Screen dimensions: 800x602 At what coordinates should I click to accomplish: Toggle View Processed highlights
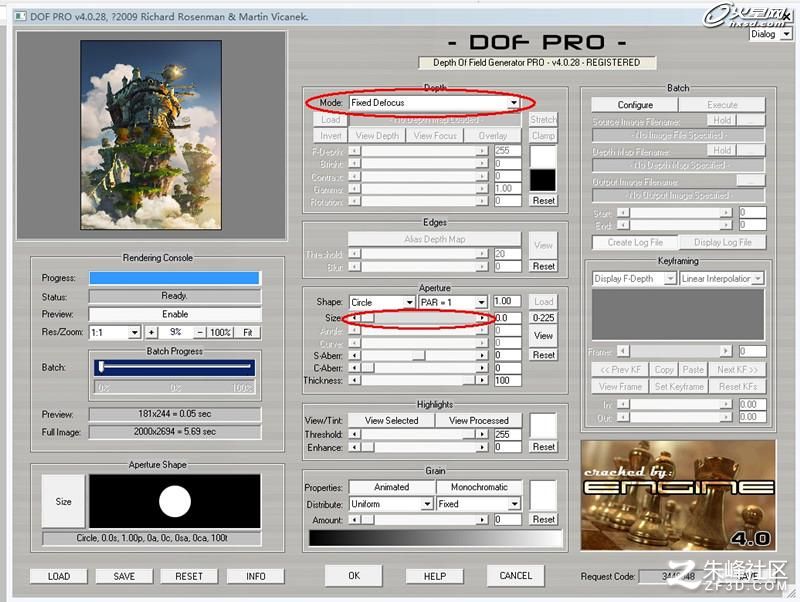[x=479, y=420]
